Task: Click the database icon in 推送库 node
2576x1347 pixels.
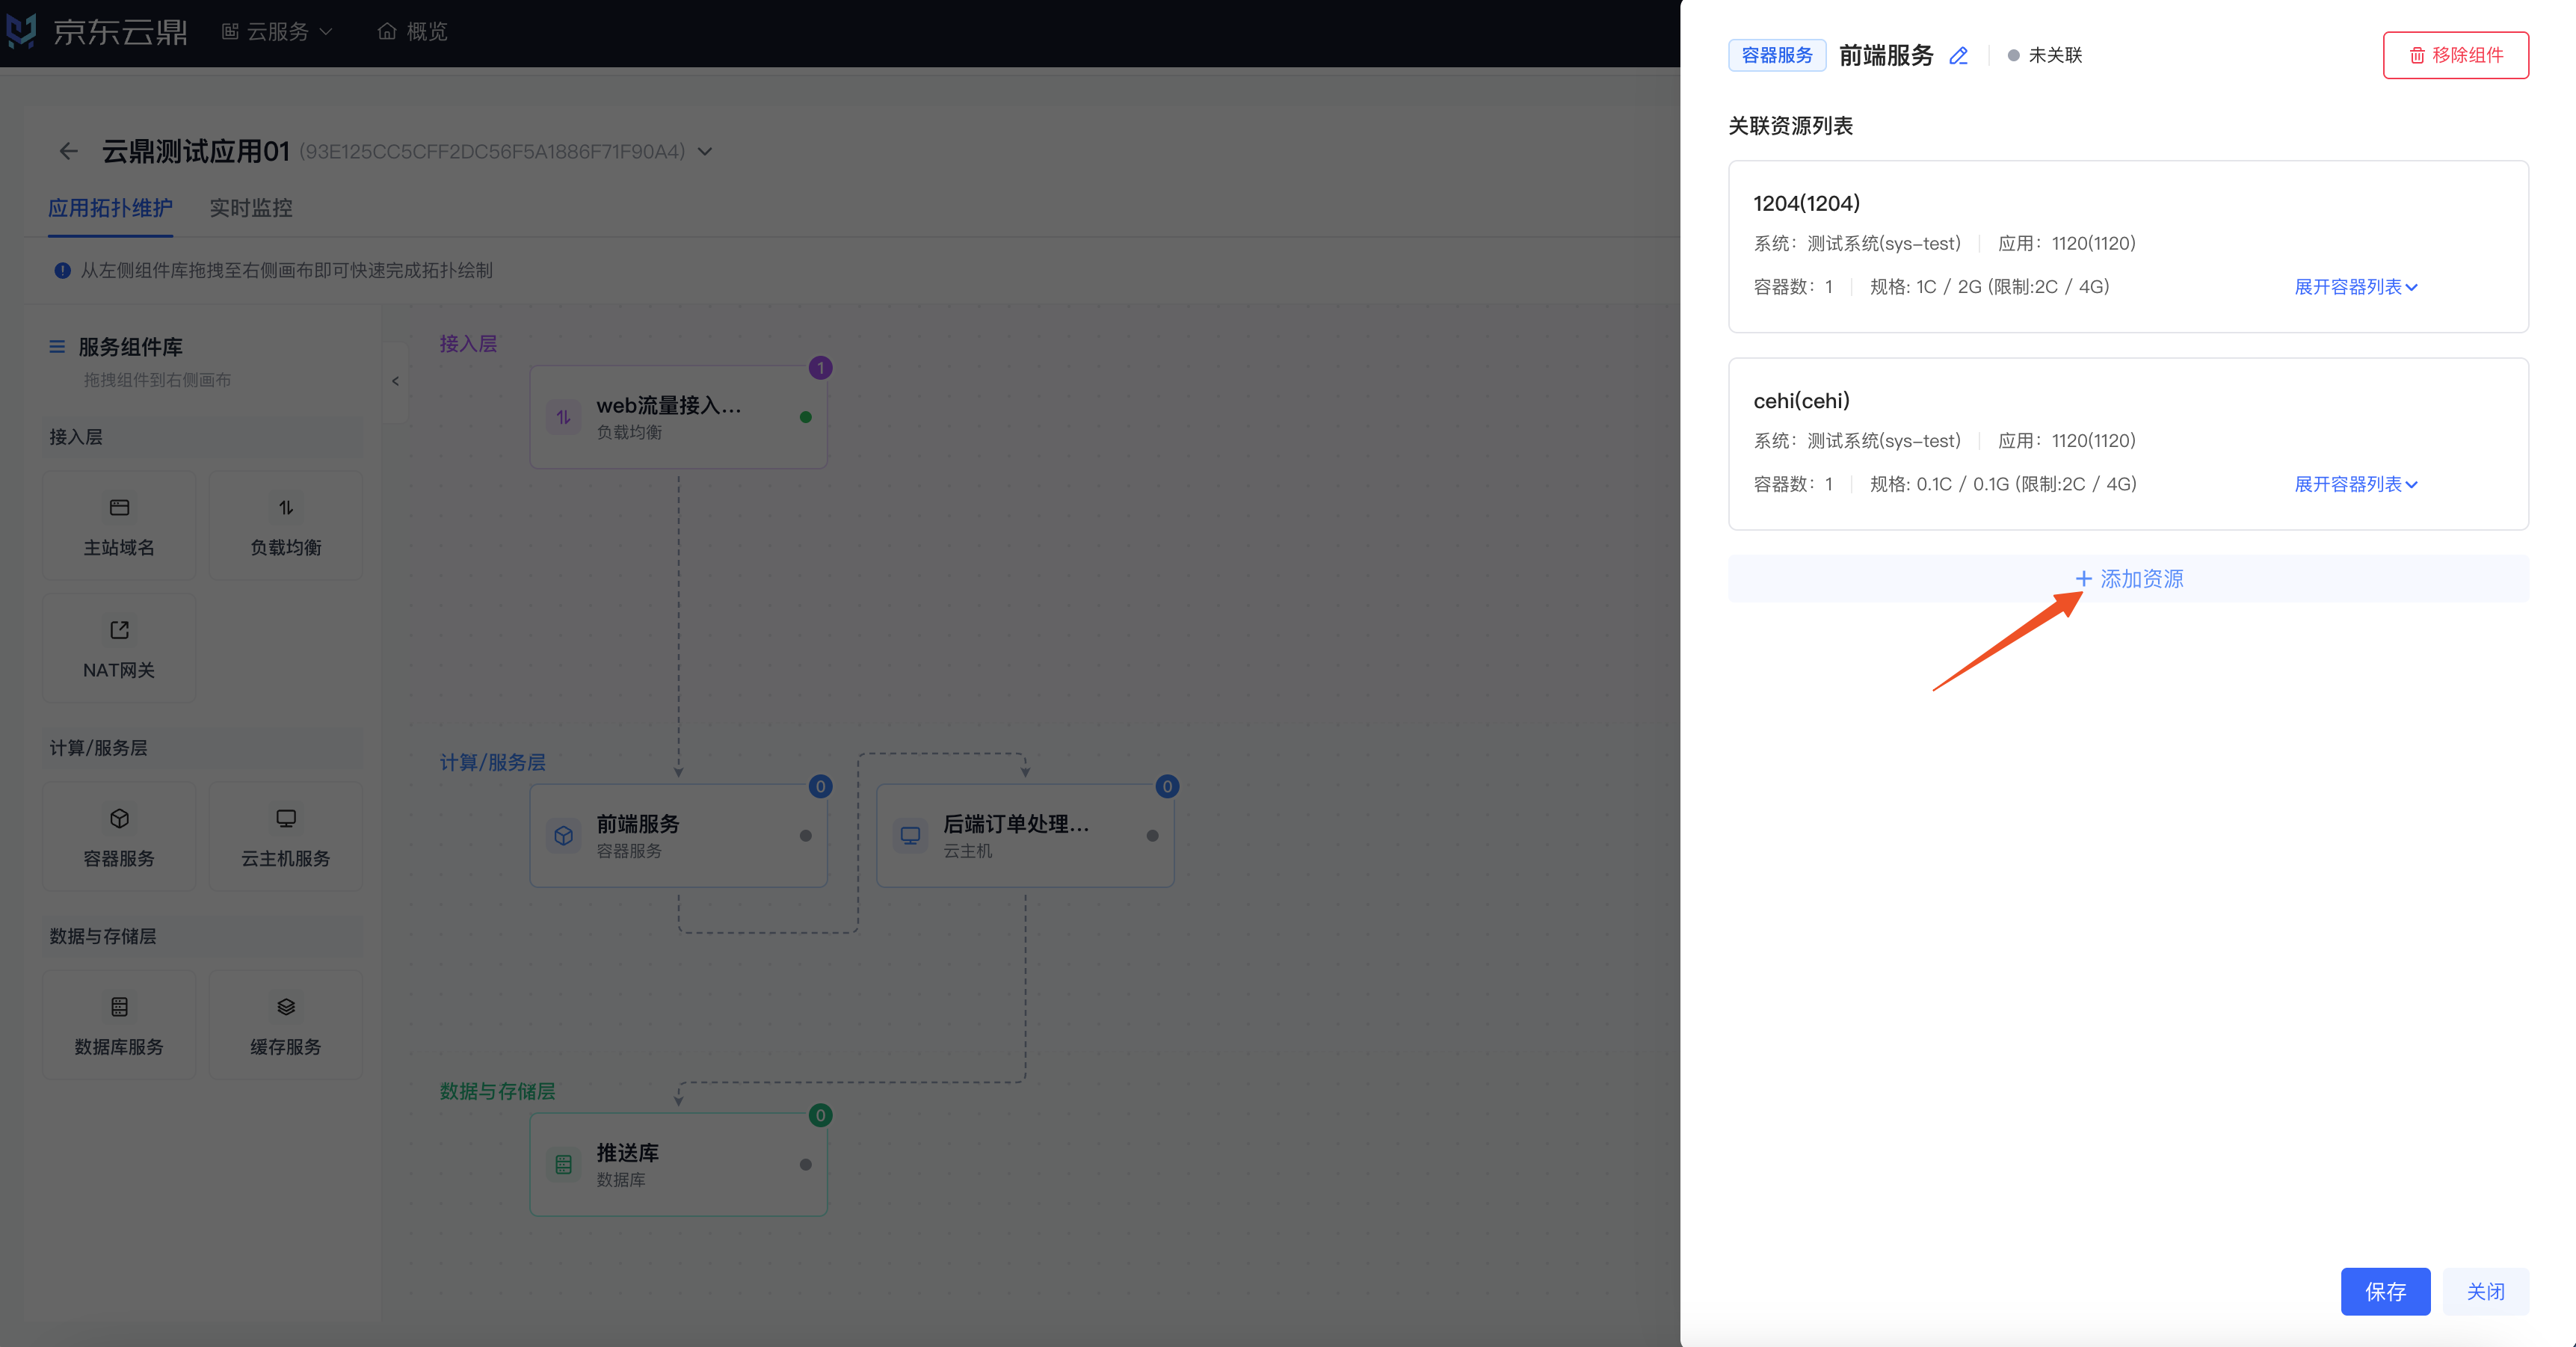Action: tap(563, 1165)
